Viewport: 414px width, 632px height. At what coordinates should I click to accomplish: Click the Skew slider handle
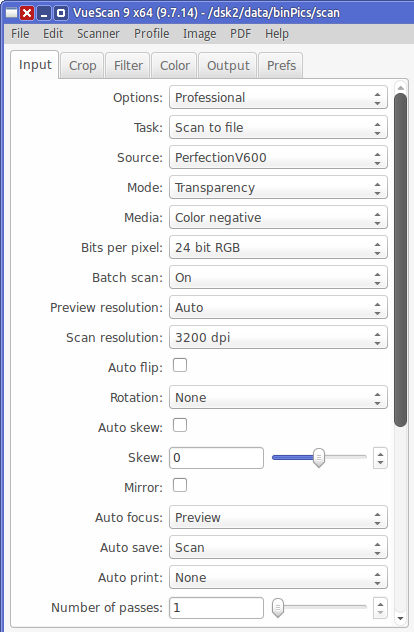319,458
